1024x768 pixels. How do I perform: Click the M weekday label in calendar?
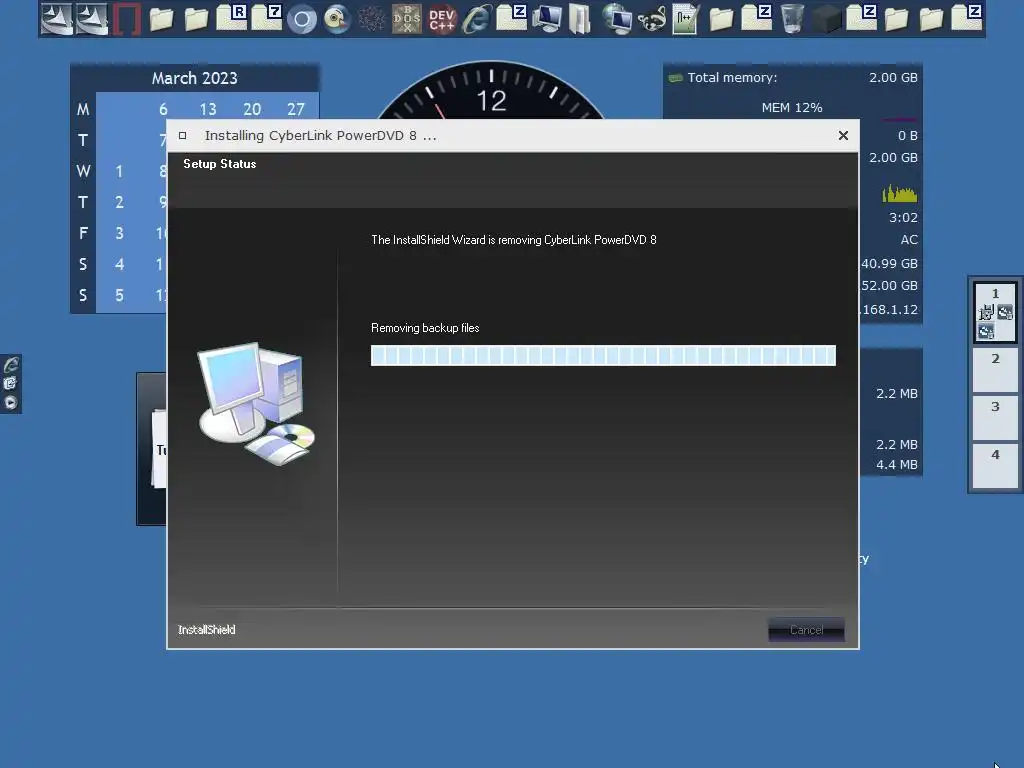tap(83, 109)
